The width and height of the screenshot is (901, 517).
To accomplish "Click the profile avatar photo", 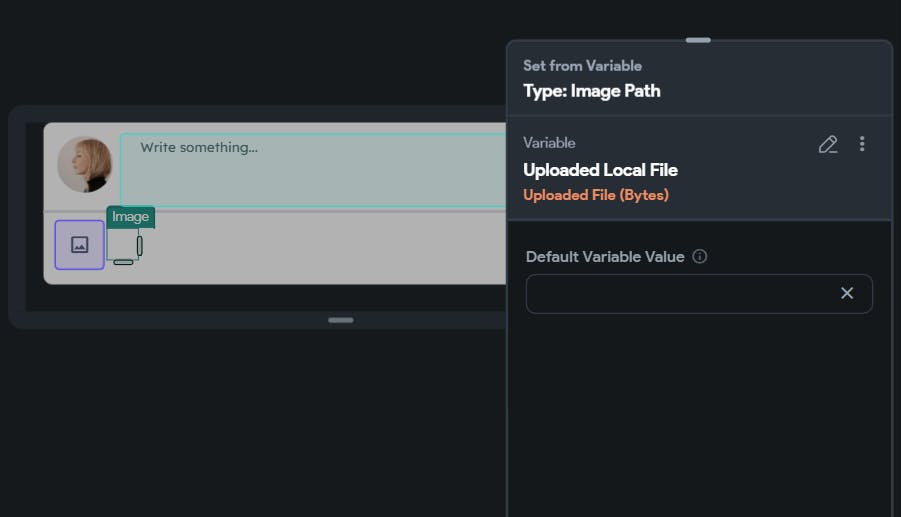I will (x=85, y=165).
